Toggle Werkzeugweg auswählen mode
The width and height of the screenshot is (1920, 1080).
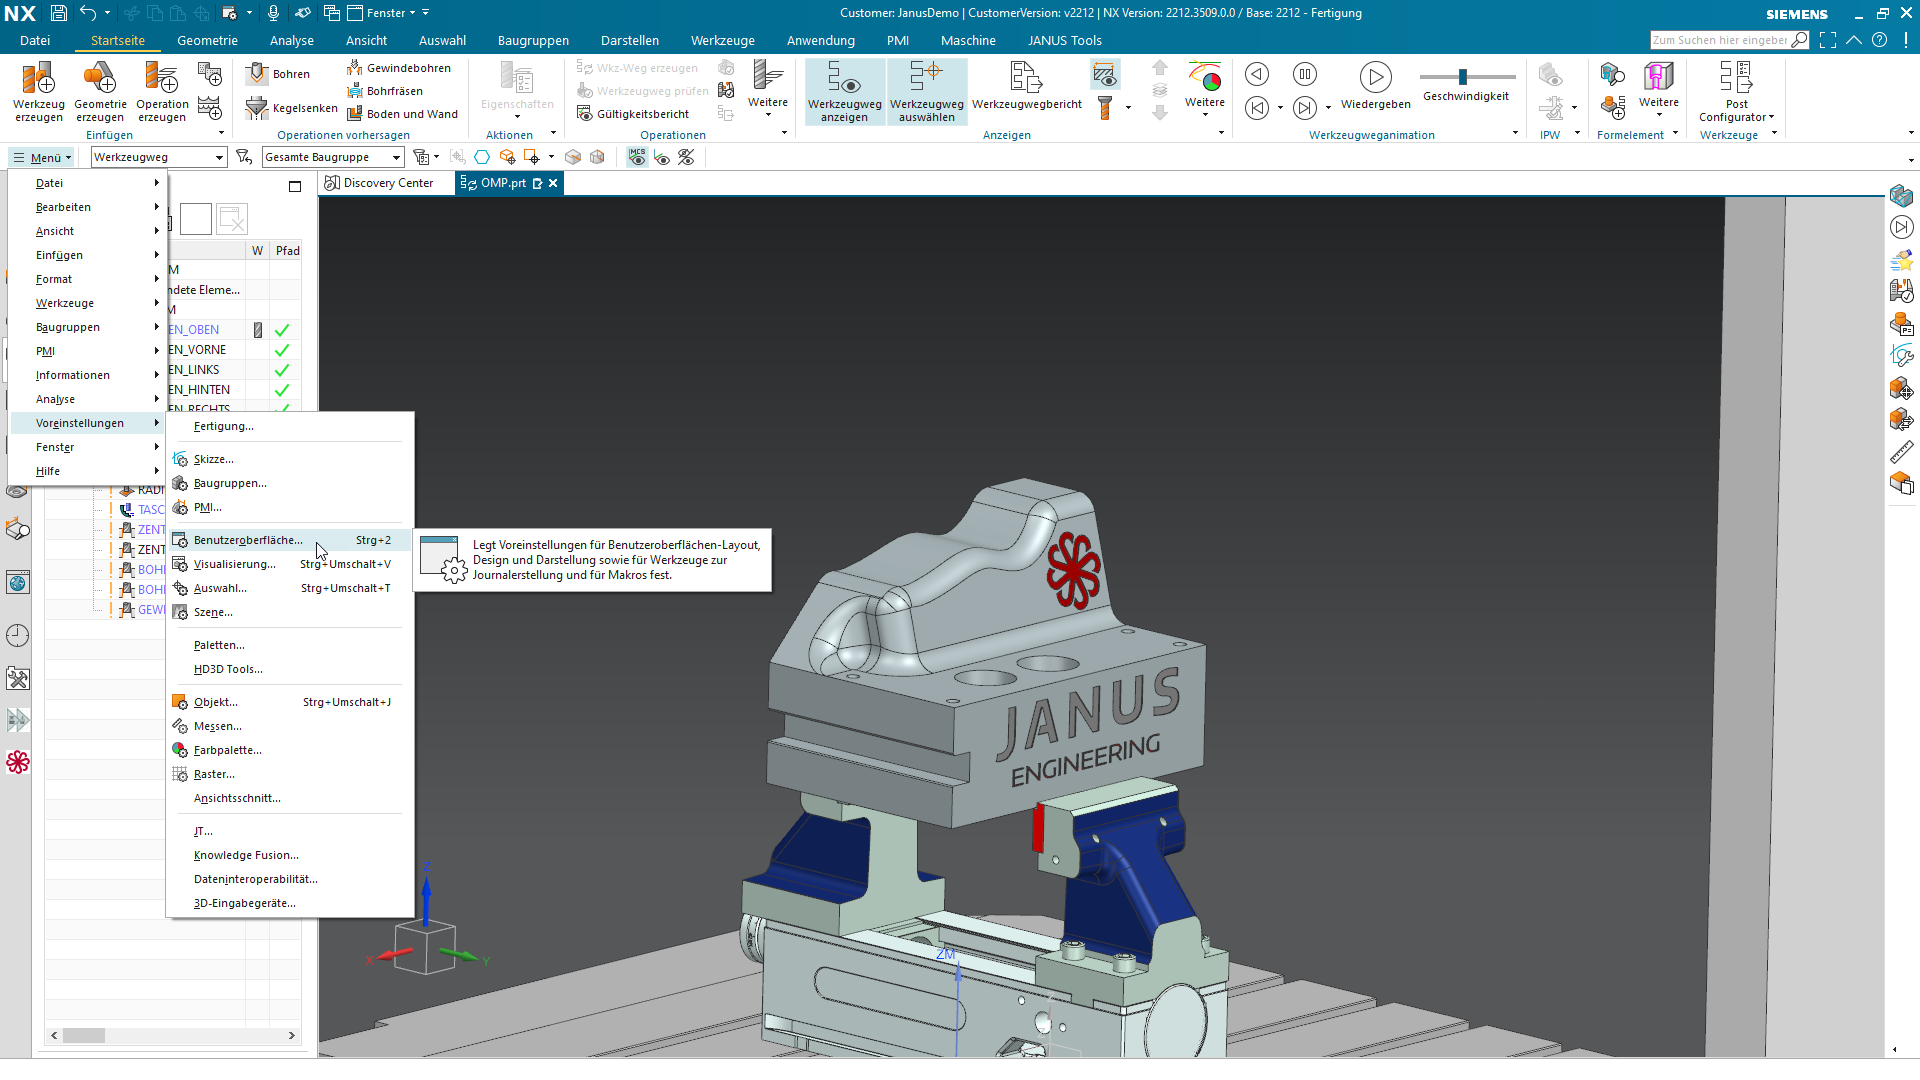coord(927,91)
